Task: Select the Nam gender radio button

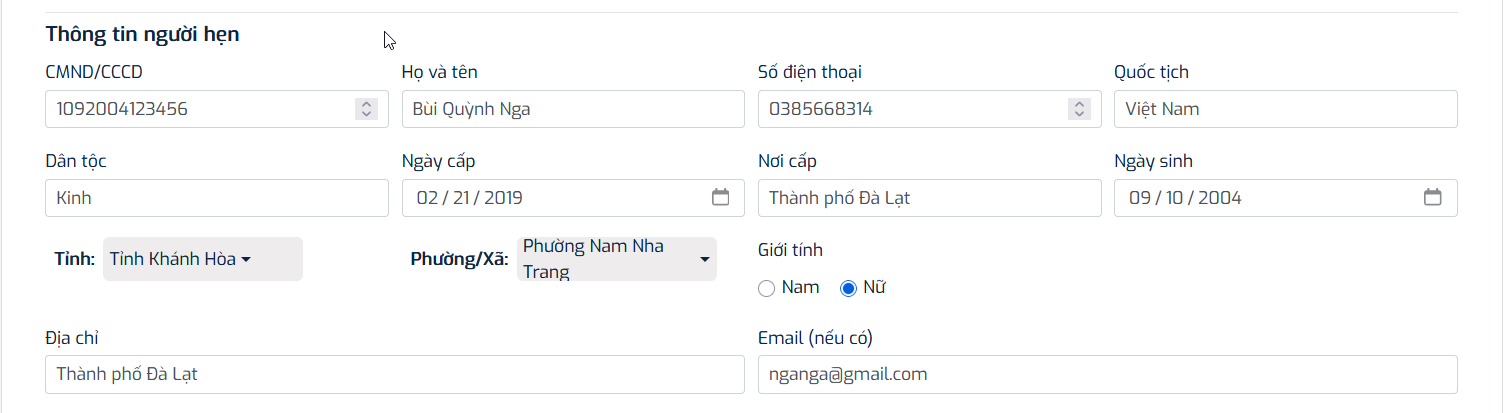Action: (x=767, y=288)
